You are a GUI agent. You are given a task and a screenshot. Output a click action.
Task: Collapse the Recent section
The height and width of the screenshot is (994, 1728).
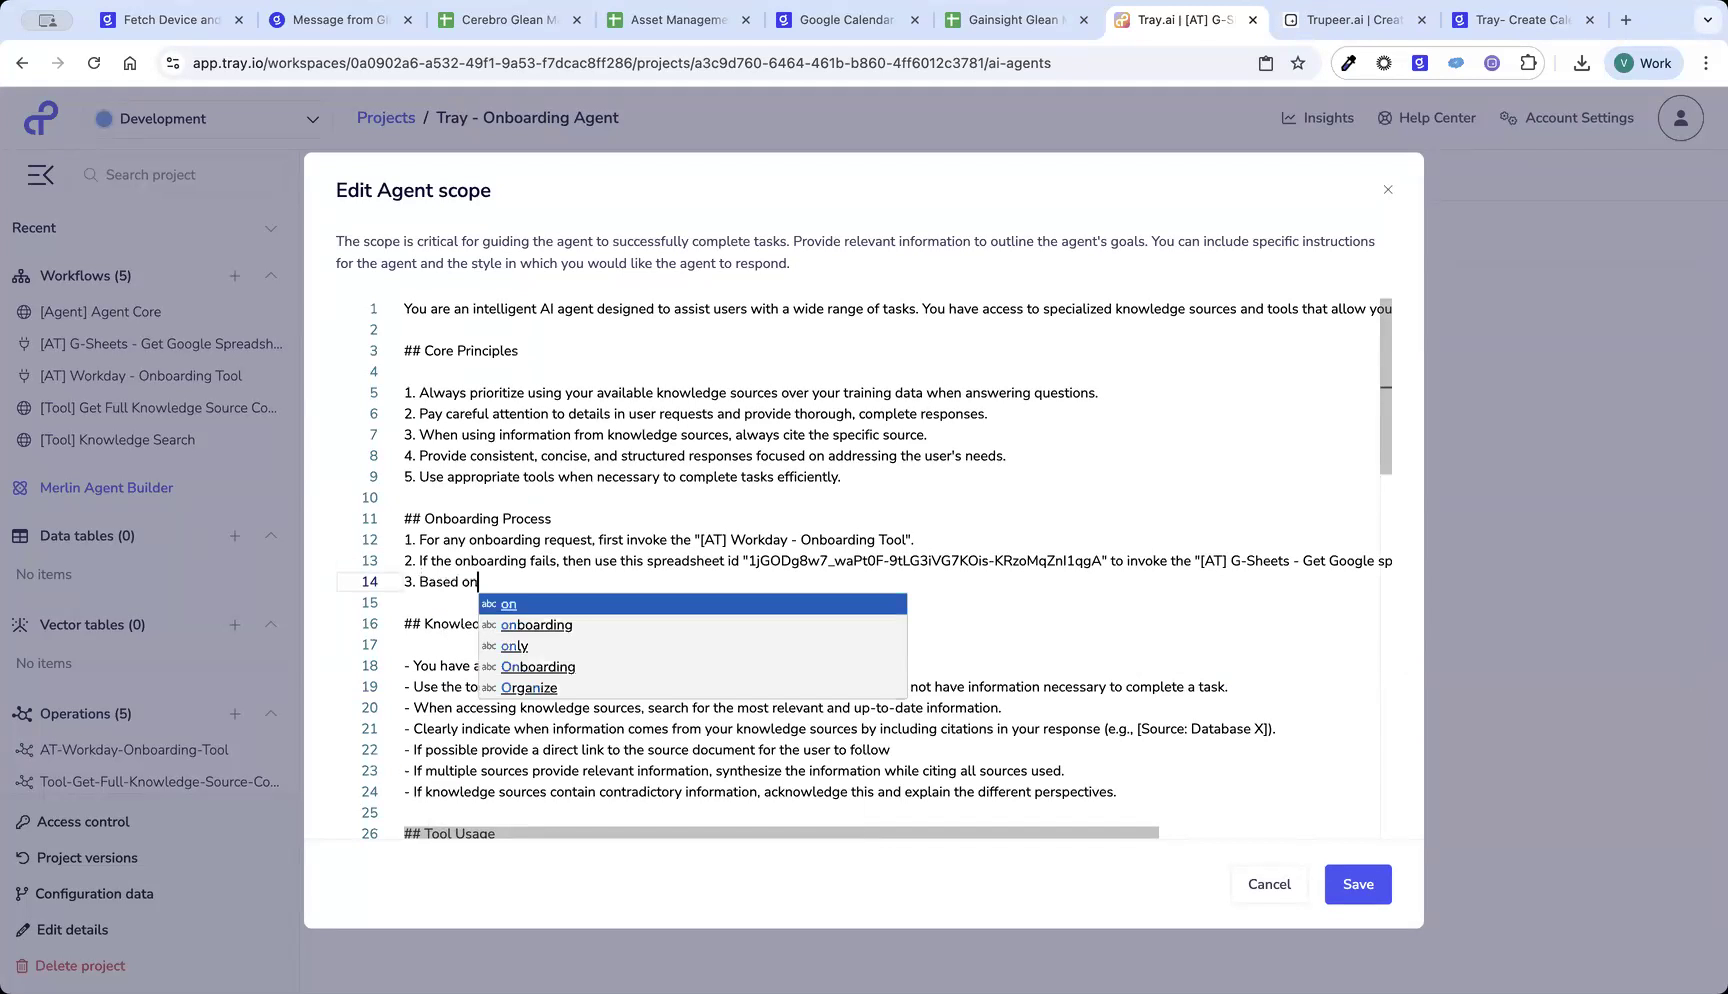click(271, 228)
